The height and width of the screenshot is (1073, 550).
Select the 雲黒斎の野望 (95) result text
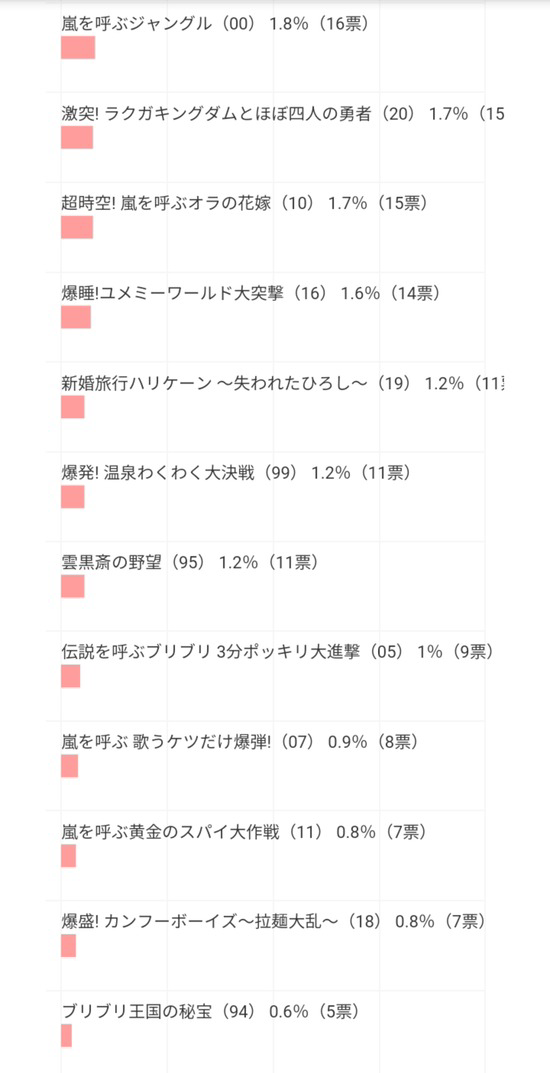click(189, 563)
